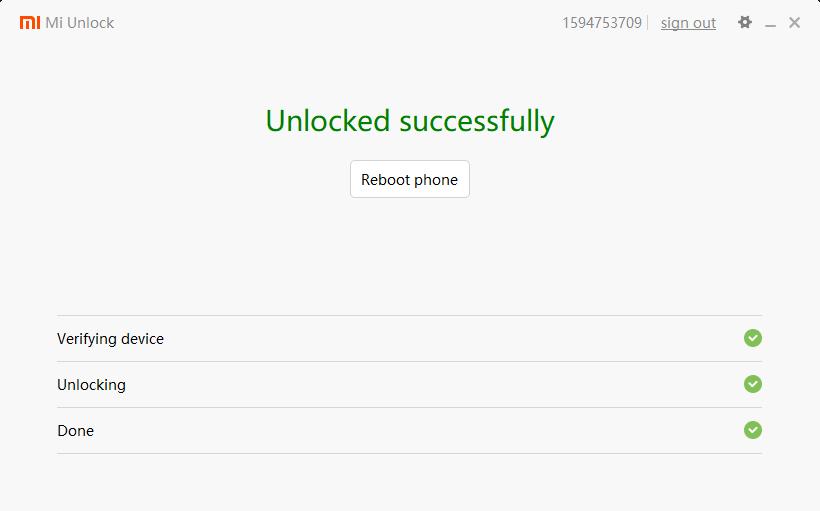Screen dimensions: 820x511
Task: Click the Unlocked successfully heading
Action: [x=410, y=121]
